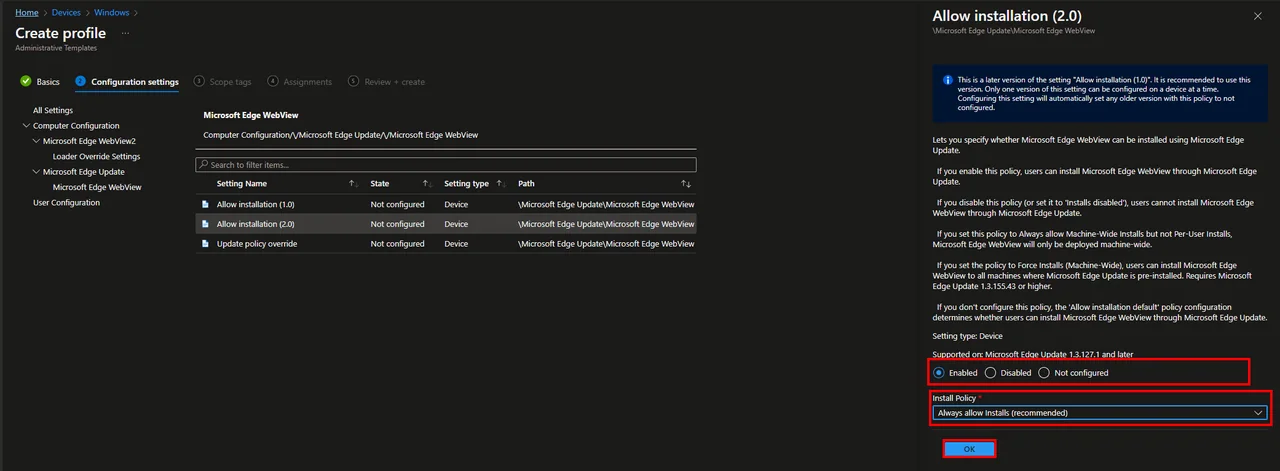Follow the Devices breadcrumb link
This screenshot has height=471, width=1280.
[66, 12]
